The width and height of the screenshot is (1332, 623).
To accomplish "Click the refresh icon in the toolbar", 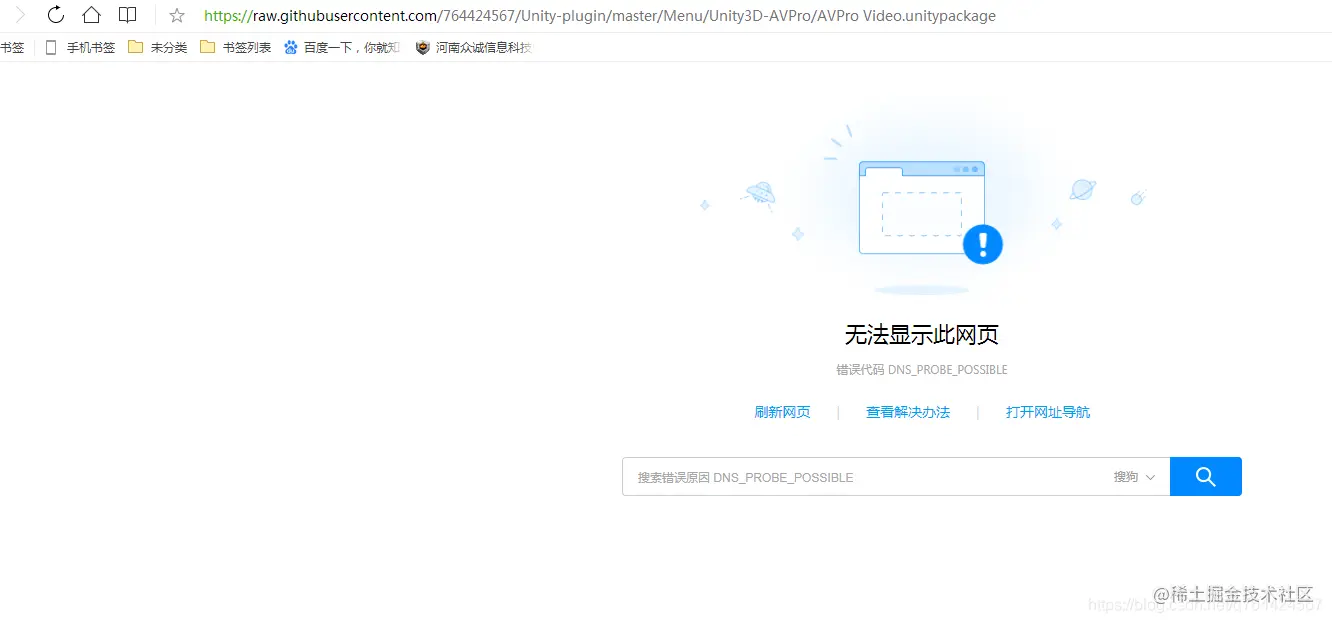I will pyautogui.click(x=56, y=15).
